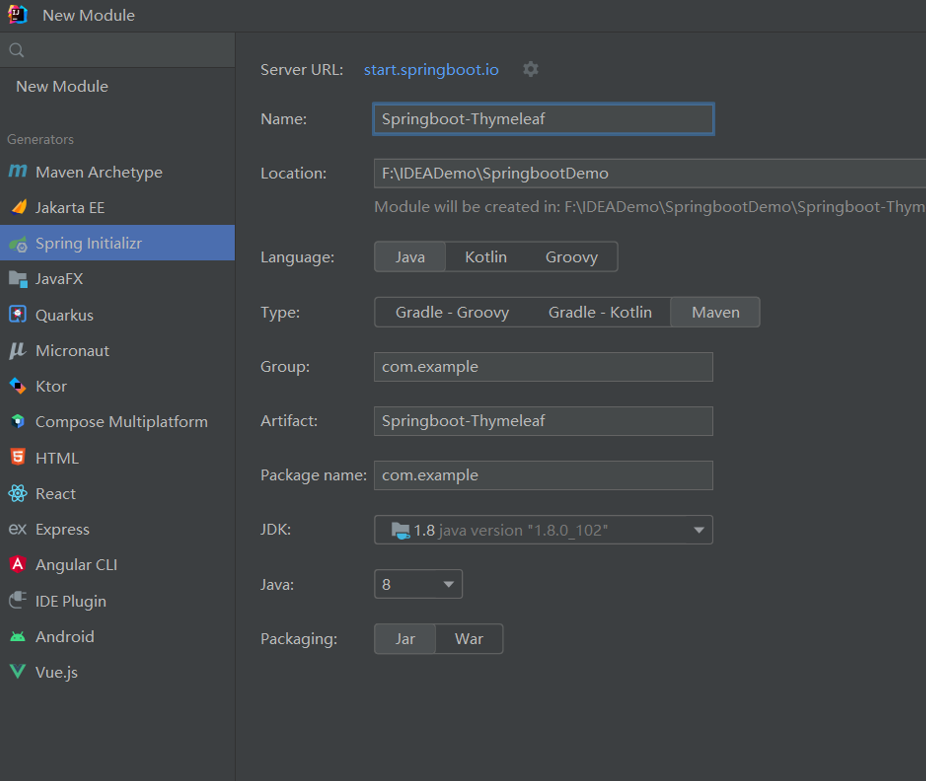Click the Vue.js generator icon
This screenshot has width=926, height=781.
point(18,672)
